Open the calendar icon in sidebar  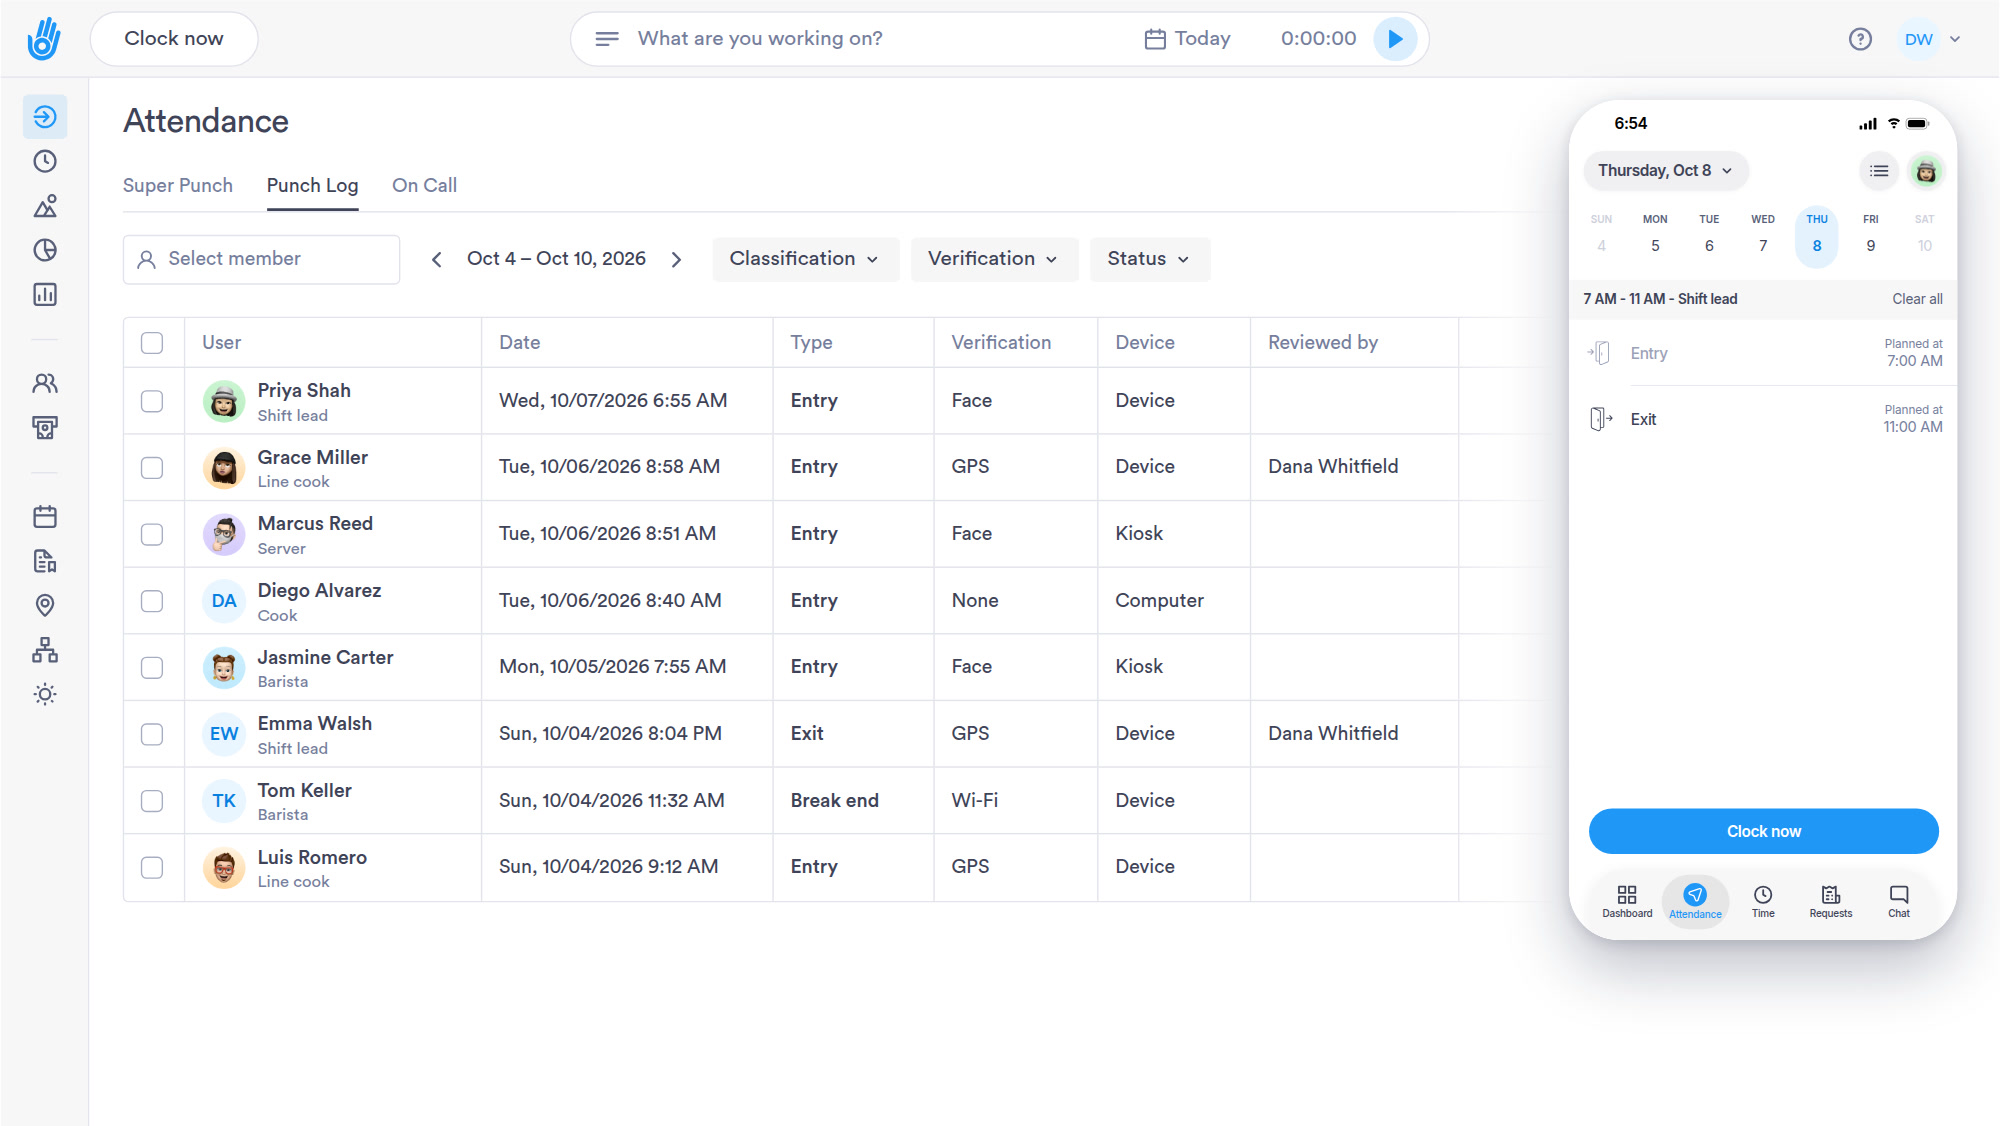coord(45,517)
